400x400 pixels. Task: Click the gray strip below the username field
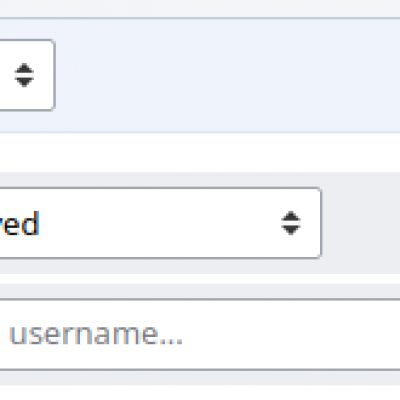[x=200, y=378]
